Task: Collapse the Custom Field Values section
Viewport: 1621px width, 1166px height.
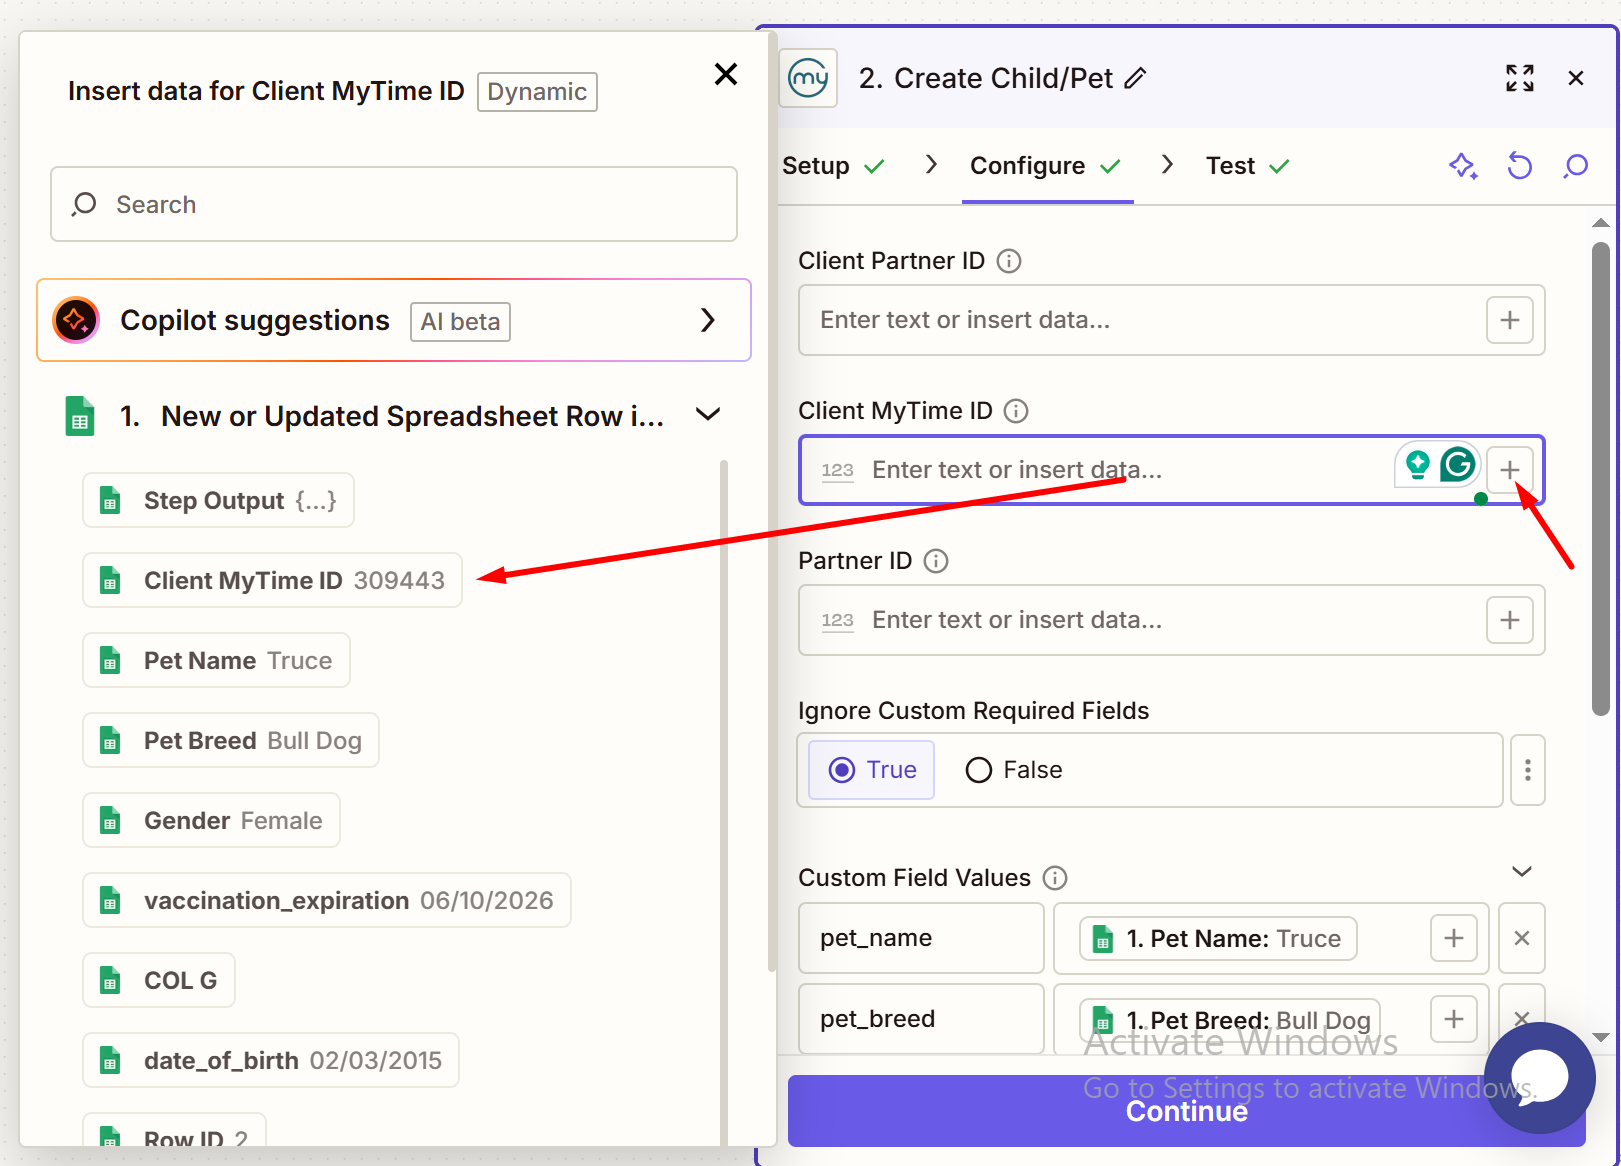Action: (1522, 872)
